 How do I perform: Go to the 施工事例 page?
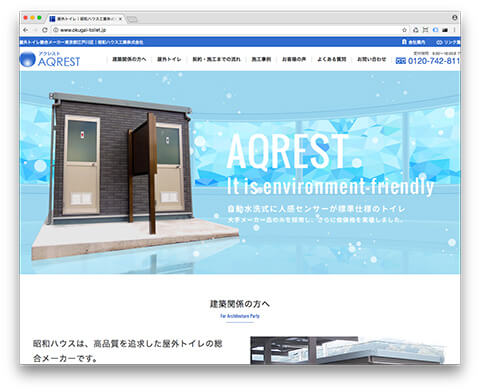261,59
